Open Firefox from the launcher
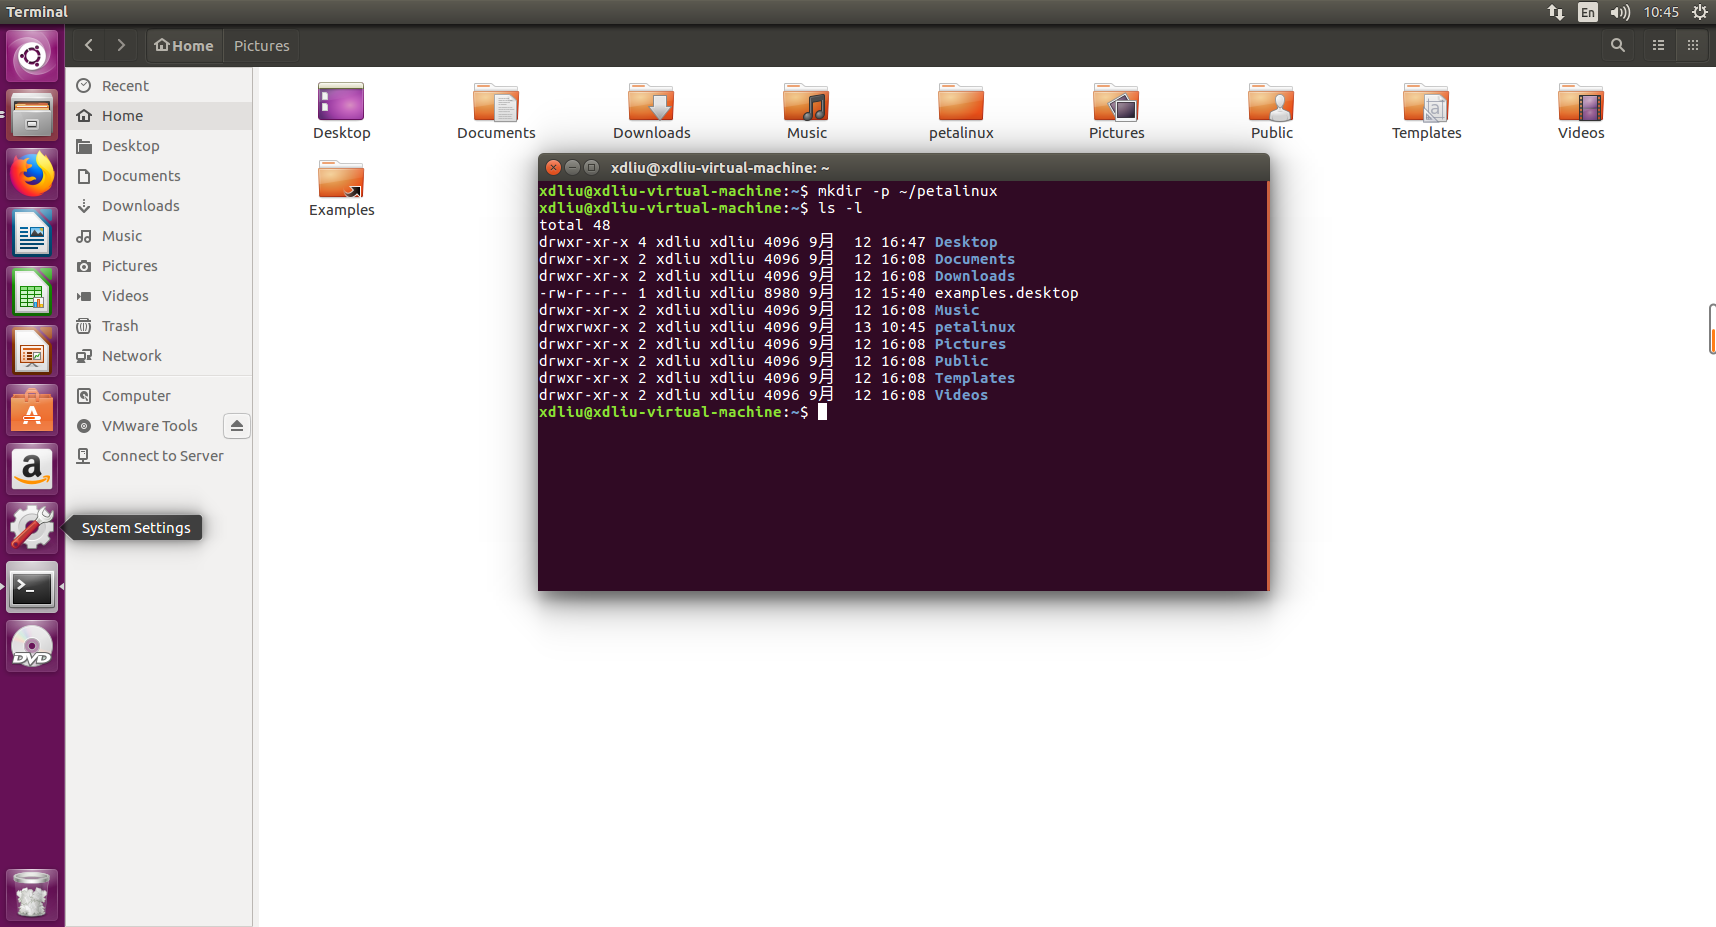Image resolution: width=1716 pixels, height=927 pixels. (x=31, y=173)
